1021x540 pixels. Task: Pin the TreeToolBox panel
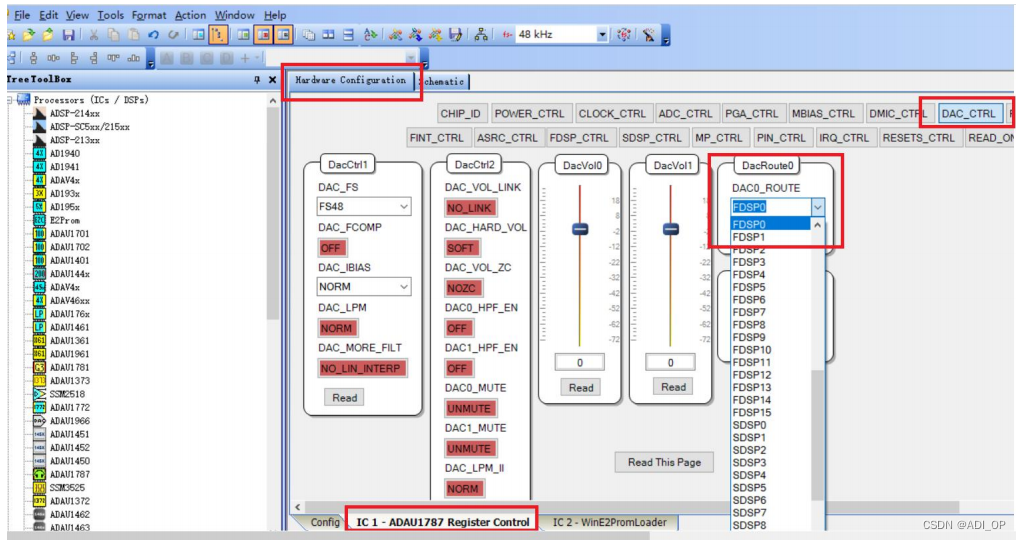pos(257,79)
